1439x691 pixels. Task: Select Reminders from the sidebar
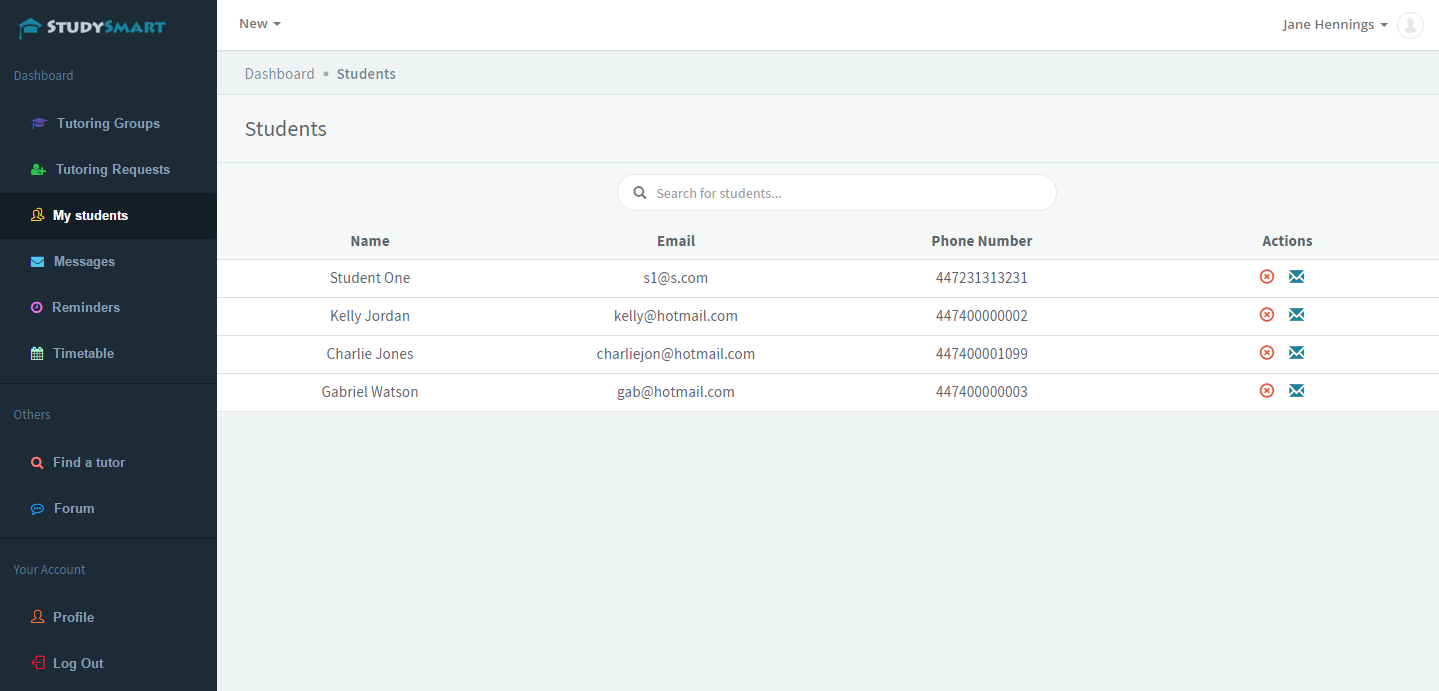click(85, 308)
